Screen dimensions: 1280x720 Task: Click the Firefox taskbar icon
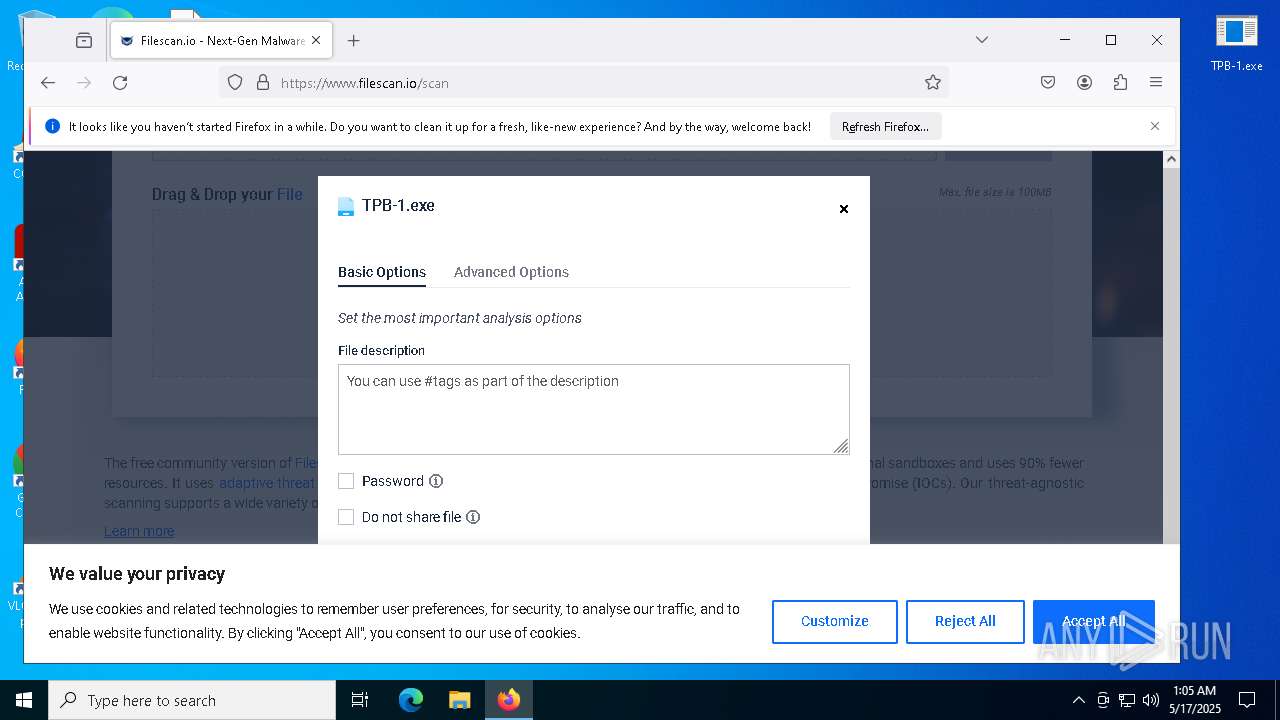[x=508, y=700]
